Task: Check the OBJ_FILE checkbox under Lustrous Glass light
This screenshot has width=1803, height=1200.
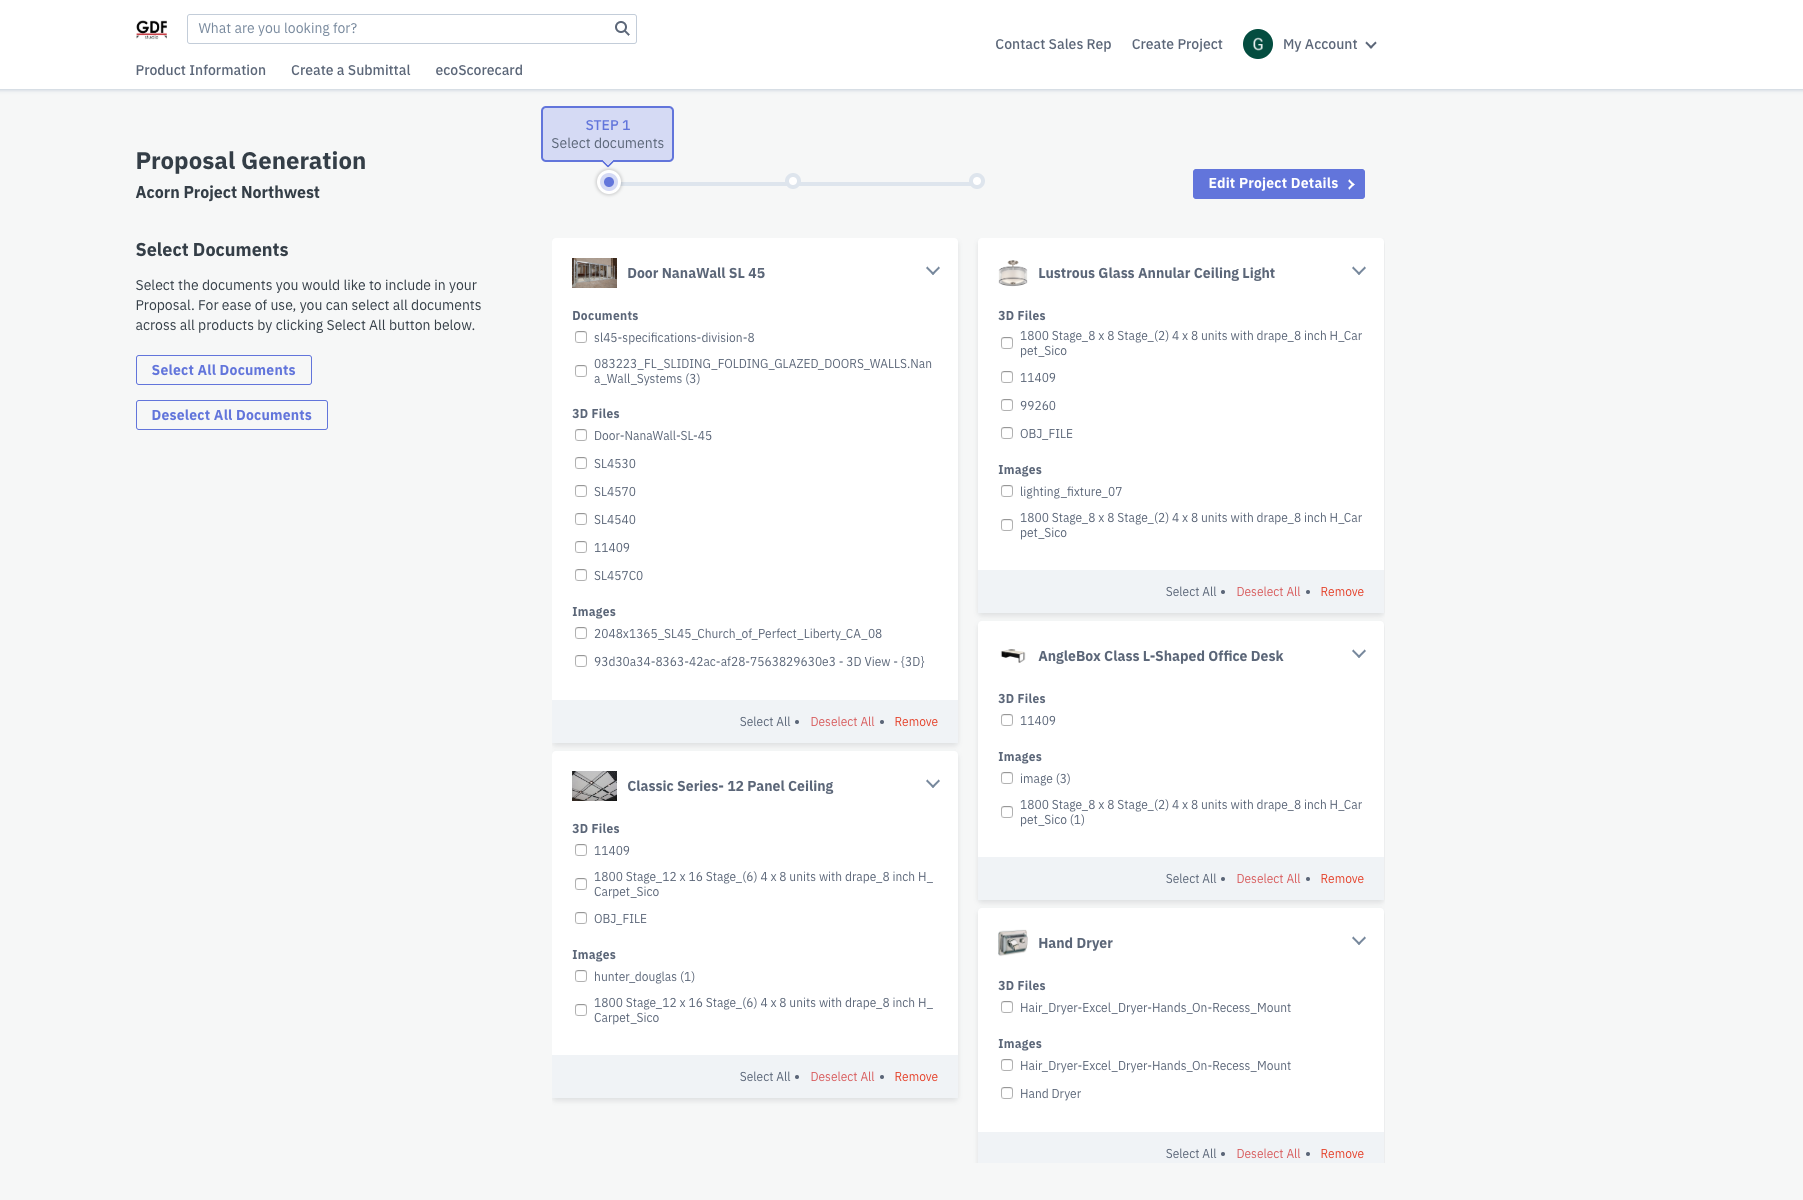Action: tap(1007, 433)
